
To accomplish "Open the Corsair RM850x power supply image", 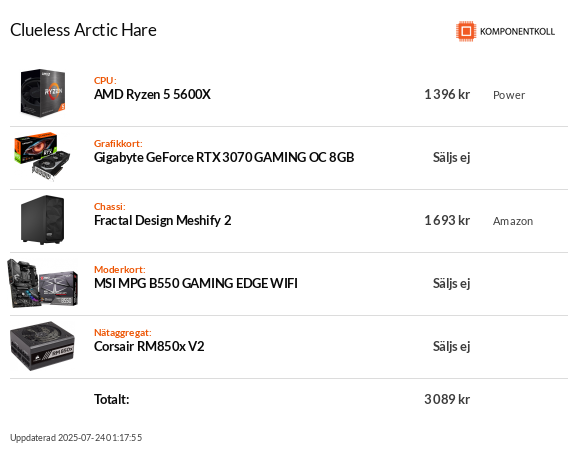I will (x=42, y=346).
